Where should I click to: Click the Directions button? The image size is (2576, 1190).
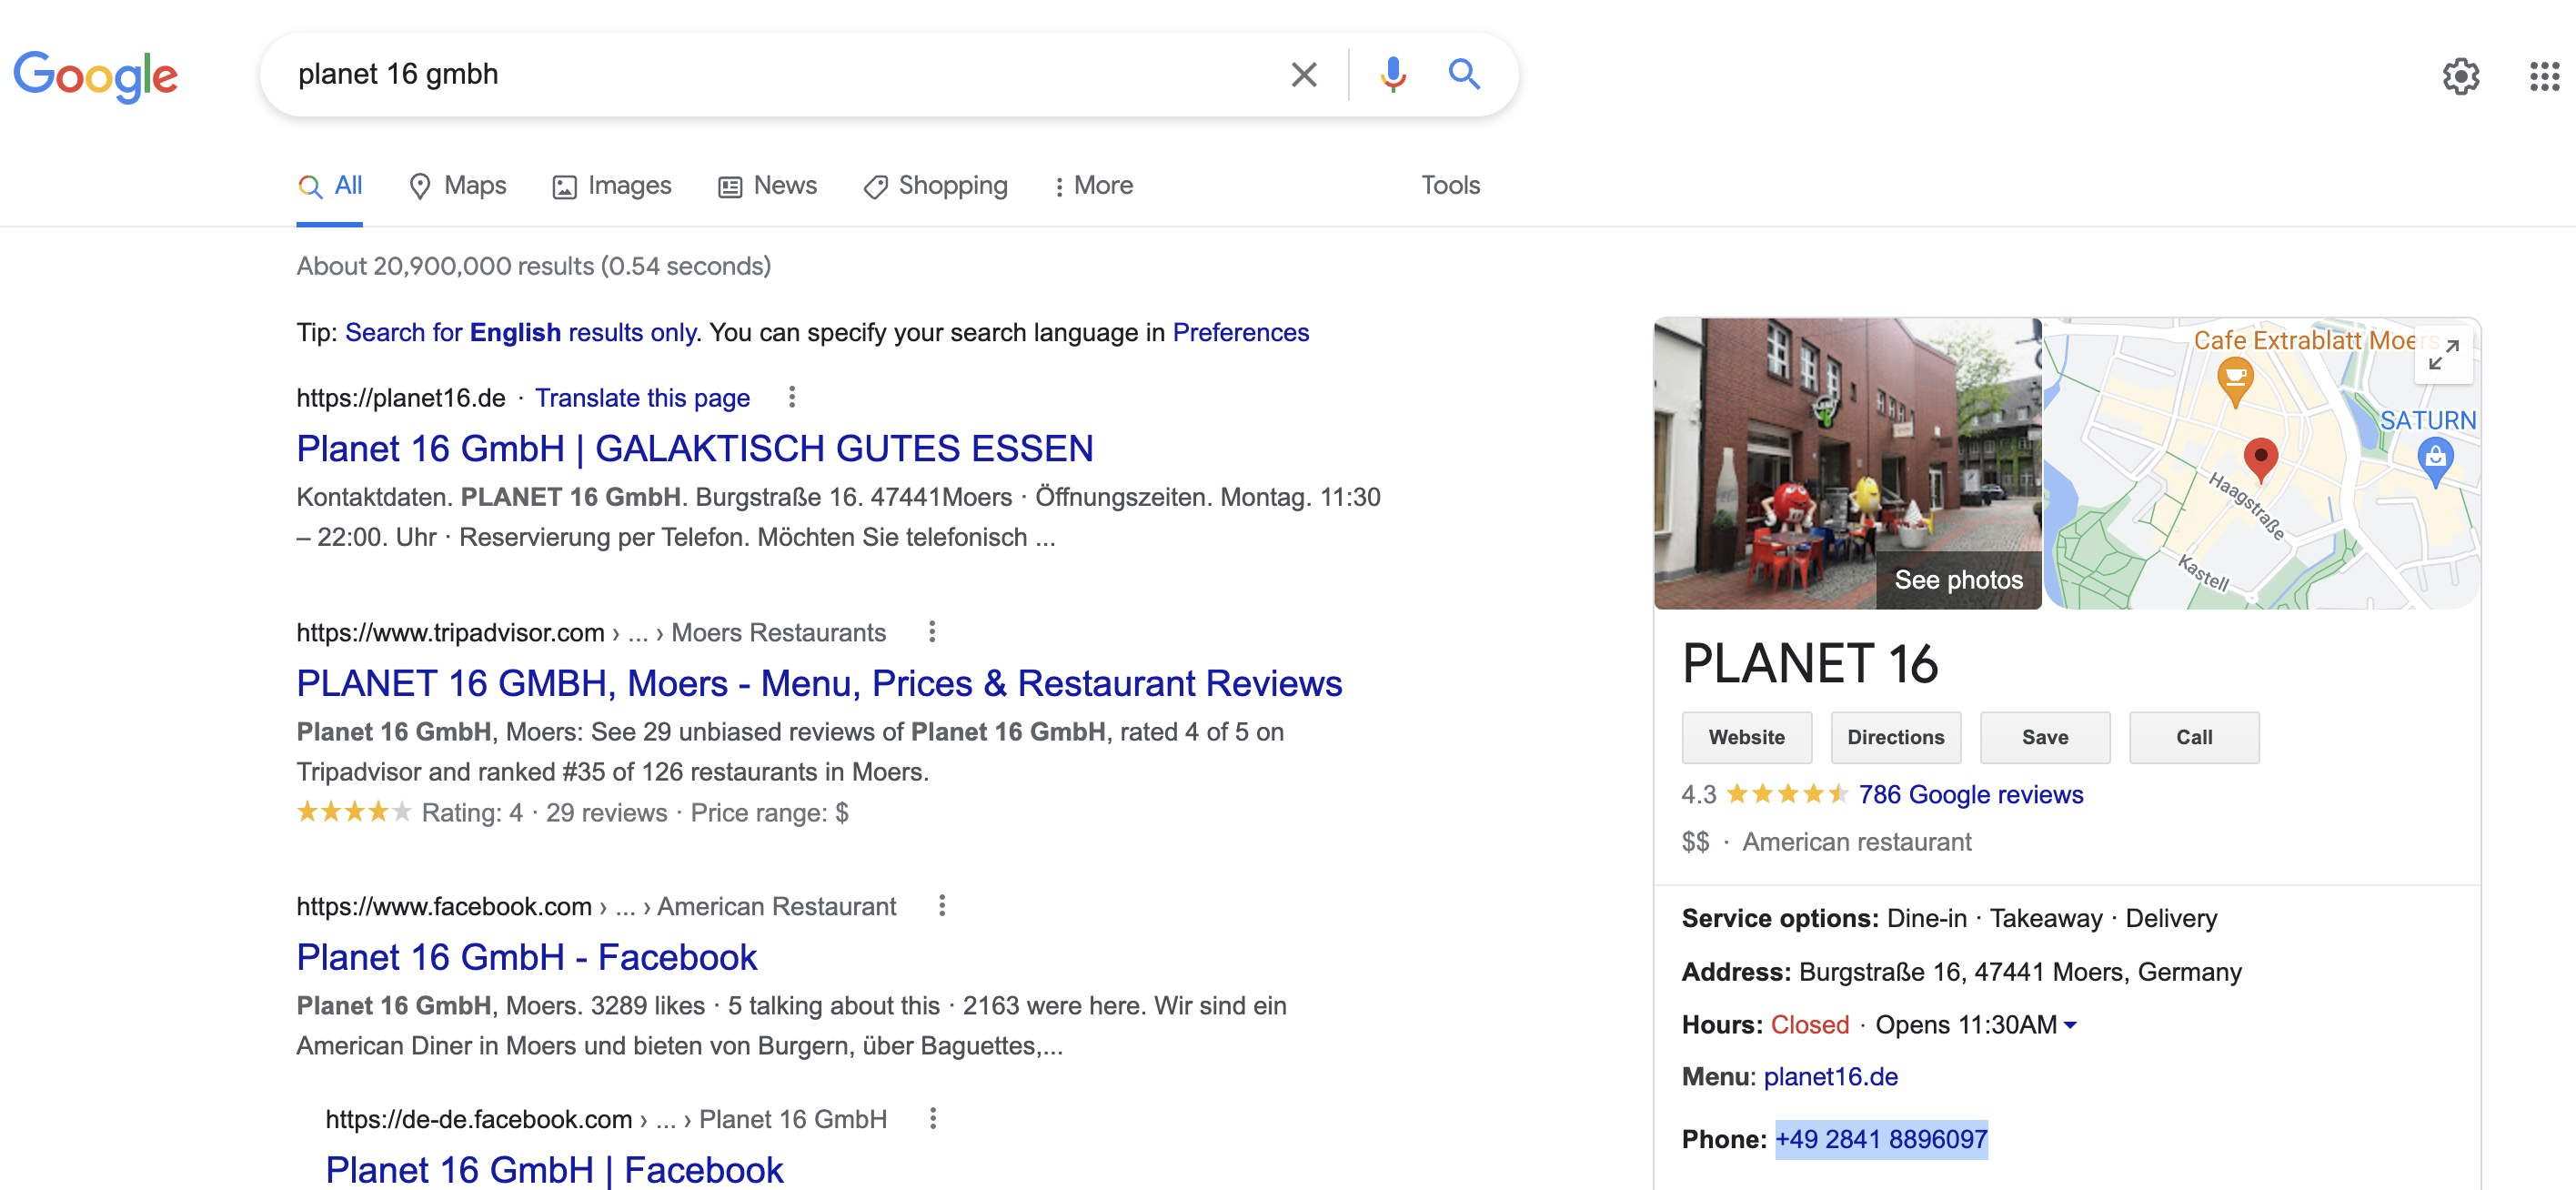point(1896,737)
